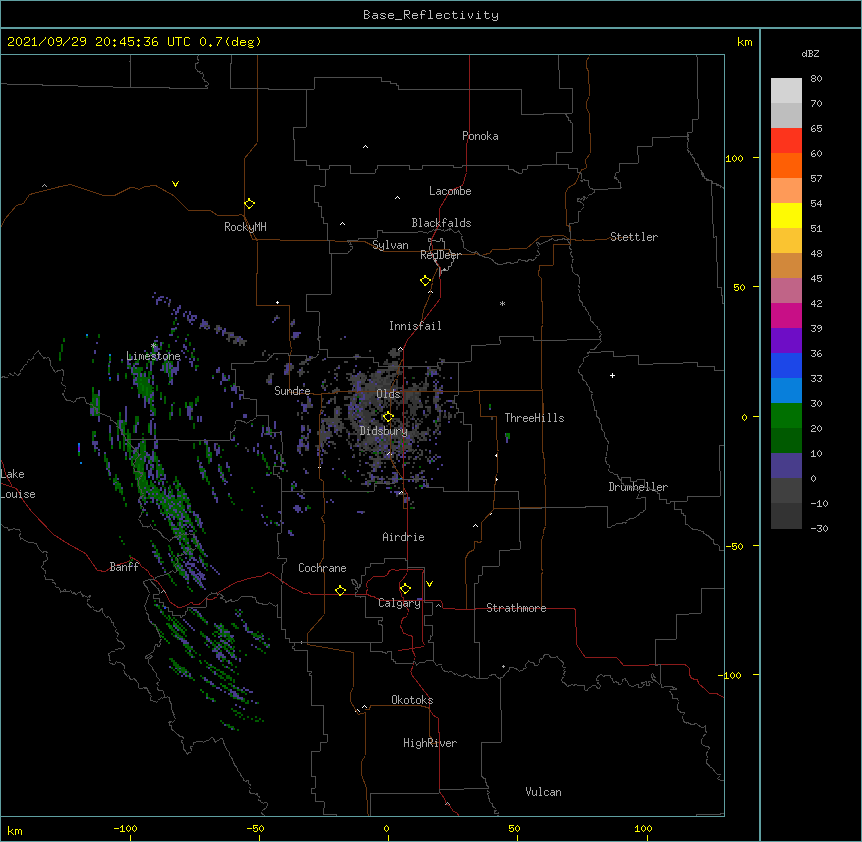Click the Limestone label on the map

click(153, 356)
